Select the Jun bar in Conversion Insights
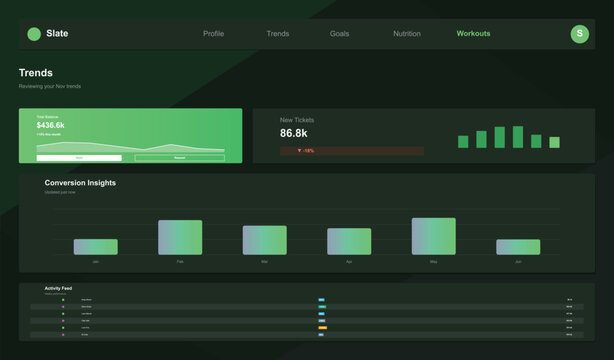 (518, 247)
